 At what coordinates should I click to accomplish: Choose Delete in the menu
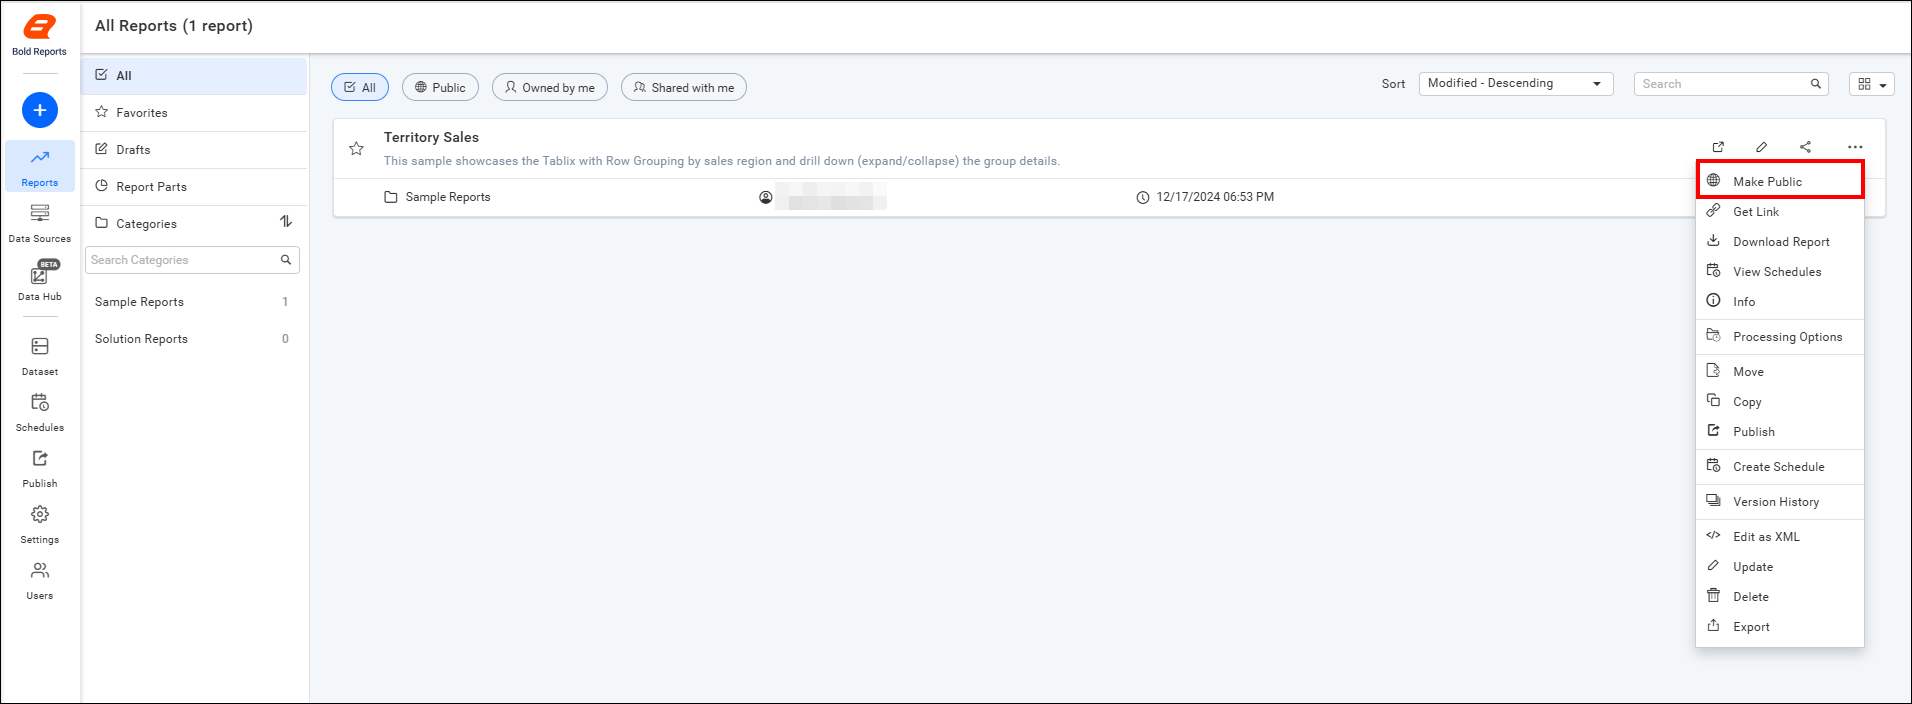(1780, 596)
